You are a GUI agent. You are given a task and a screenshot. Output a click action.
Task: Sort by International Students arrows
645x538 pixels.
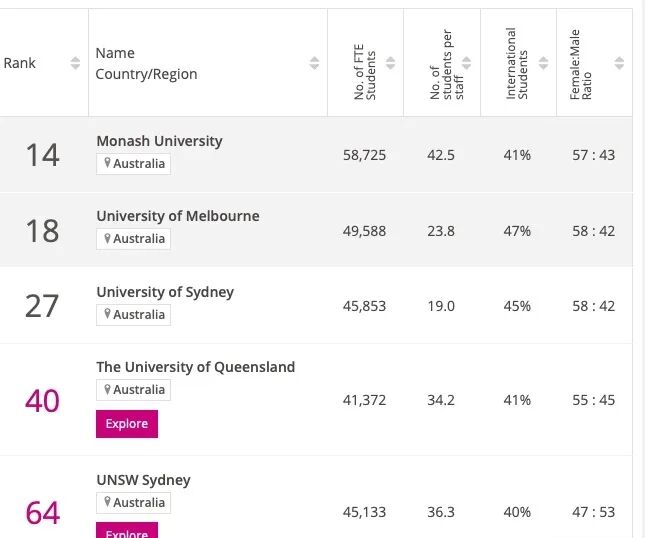[543, 63]
